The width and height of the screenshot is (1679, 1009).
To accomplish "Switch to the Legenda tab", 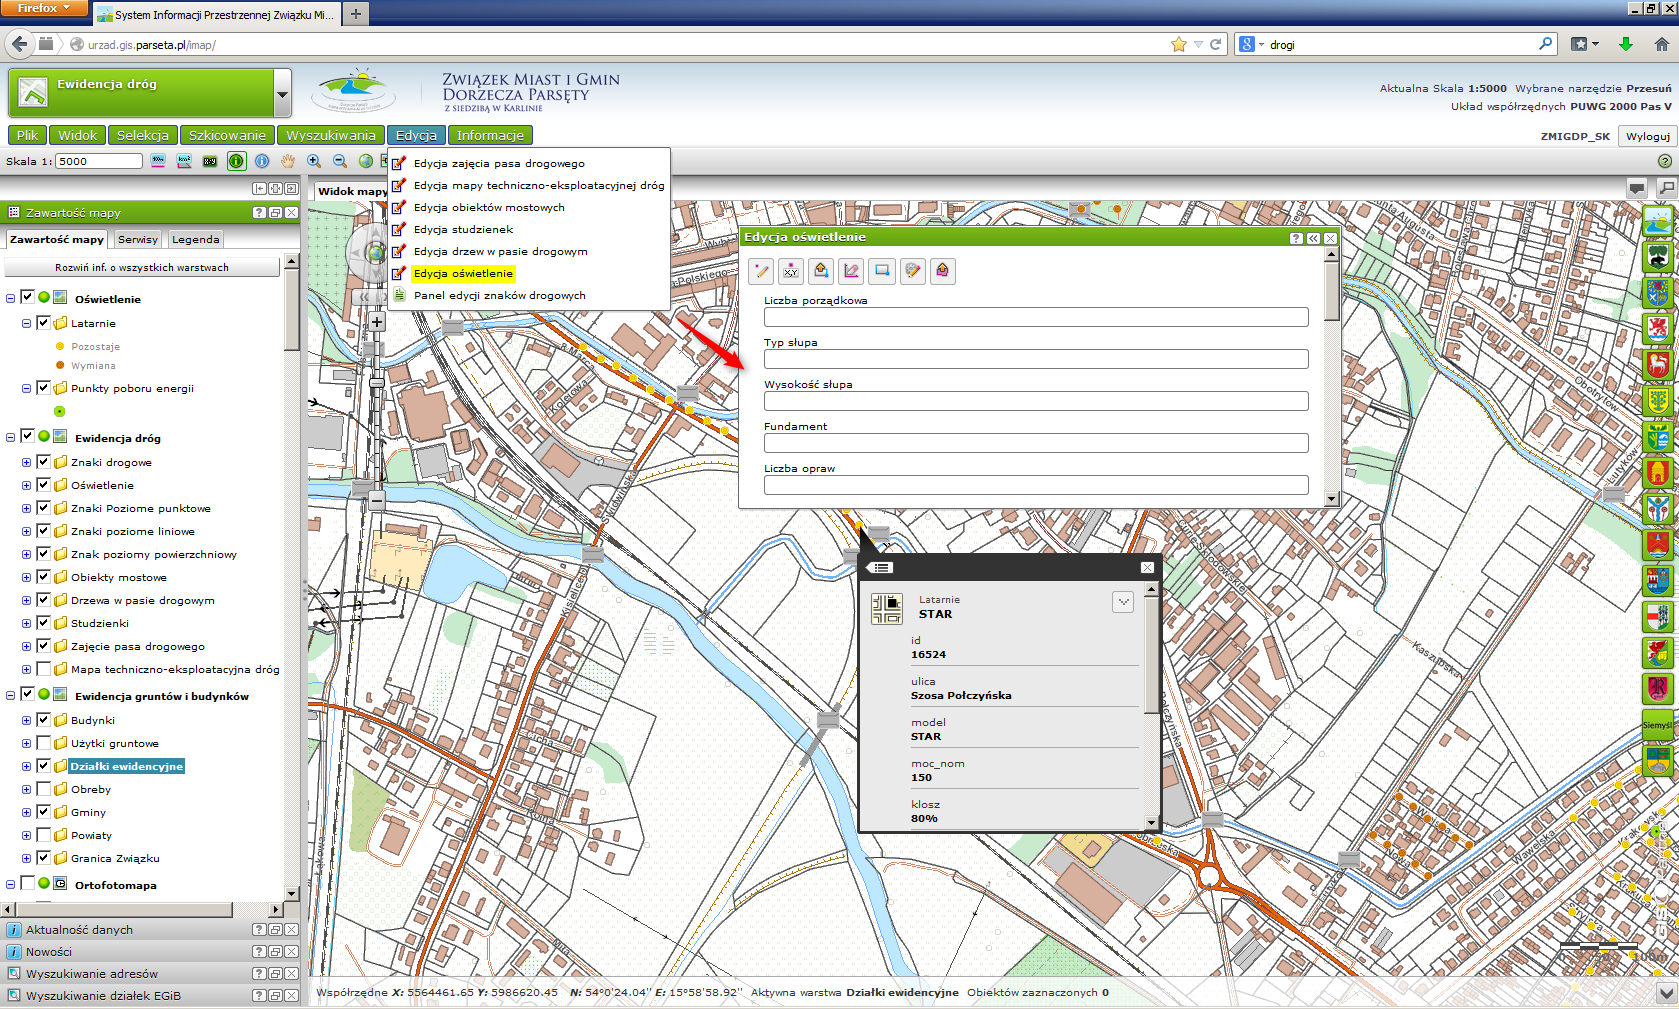I will click(x=195, y=239).
